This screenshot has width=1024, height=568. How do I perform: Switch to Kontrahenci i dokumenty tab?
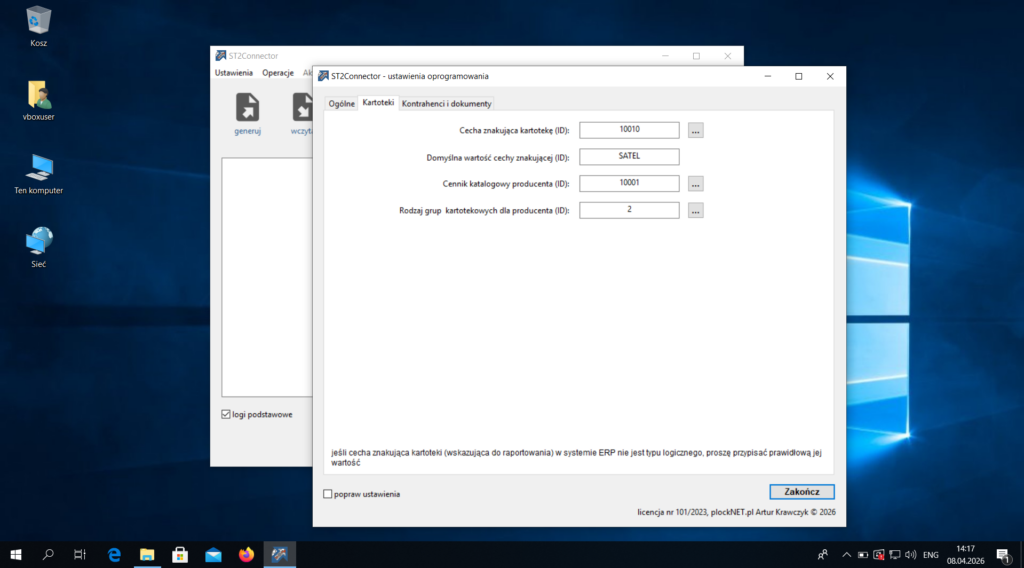click(446, 104)
